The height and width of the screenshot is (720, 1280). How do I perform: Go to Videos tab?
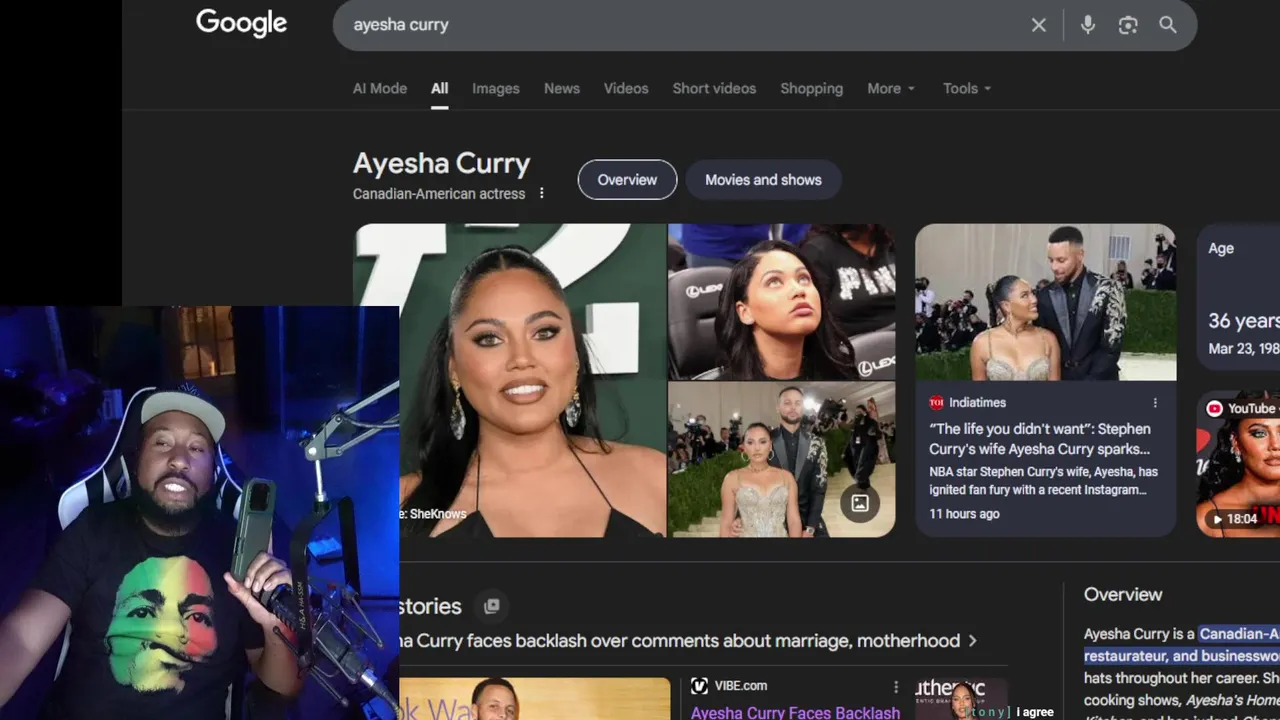pyautogui.click(x=626, y=88)
